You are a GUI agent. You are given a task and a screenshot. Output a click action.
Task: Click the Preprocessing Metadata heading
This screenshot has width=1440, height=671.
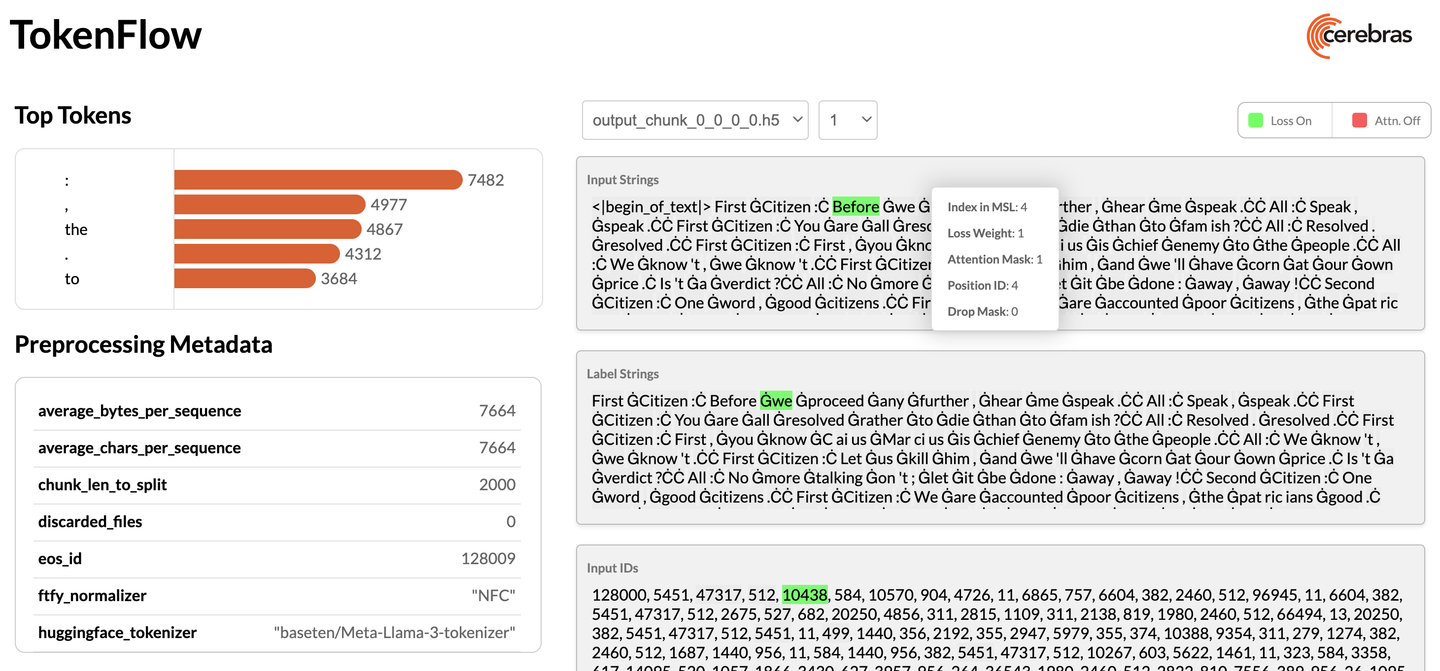[x=143, y=344]
